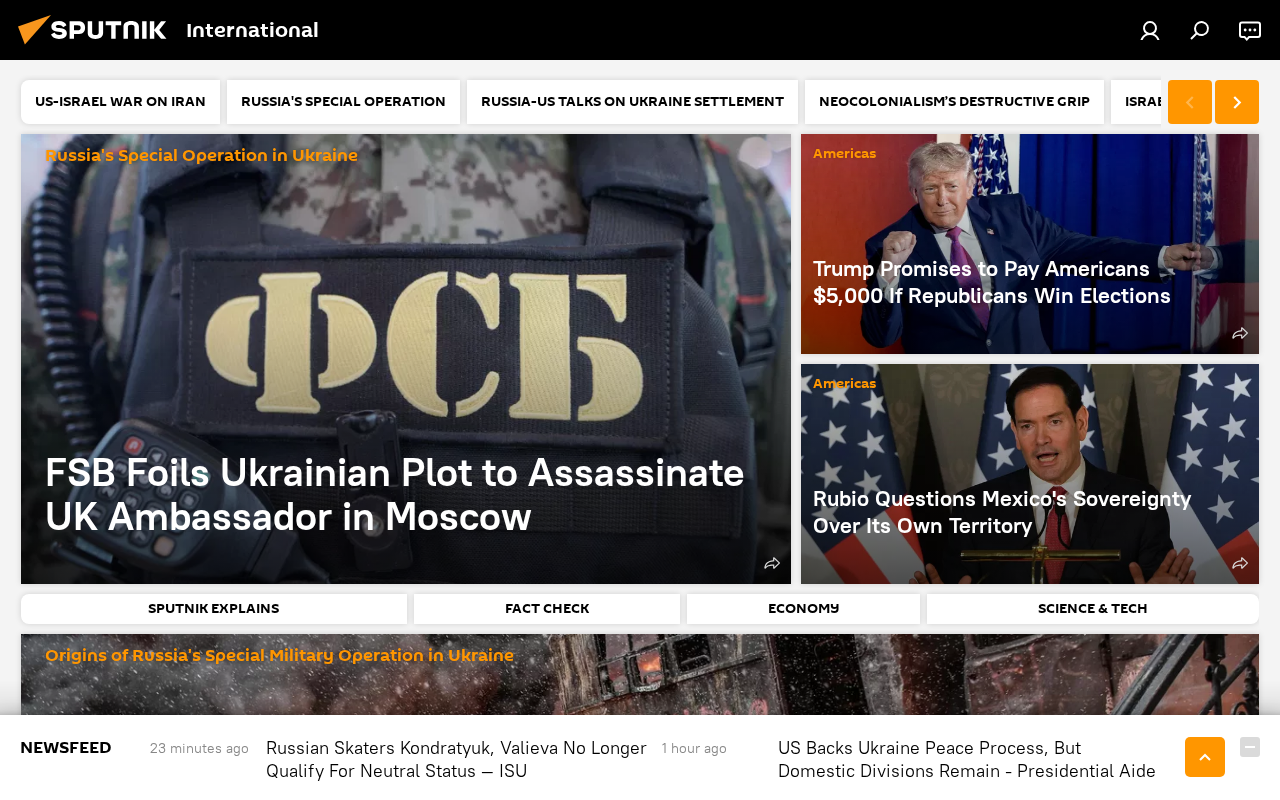Image resolution: width=1280 pixels, height=800 pixels.
Task: Read FSB Foils Ukrainian Plot headline
Action: click(395, 495)
